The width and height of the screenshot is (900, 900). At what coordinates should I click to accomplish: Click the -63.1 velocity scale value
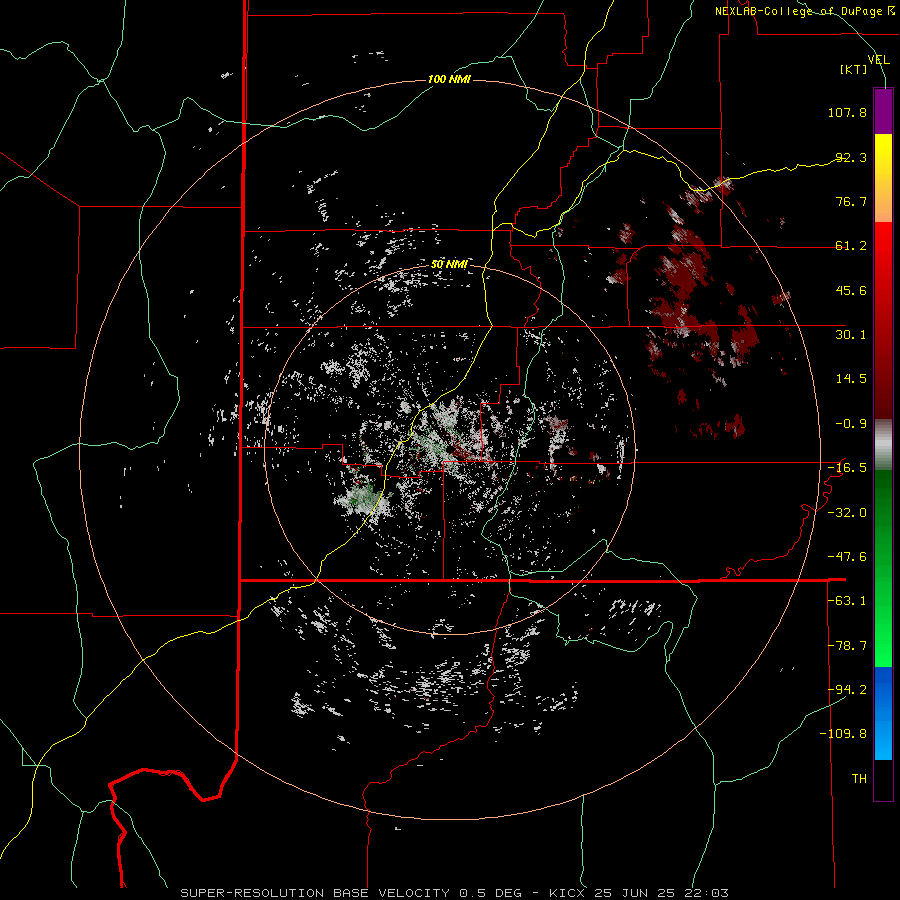(x=847, y=601)
